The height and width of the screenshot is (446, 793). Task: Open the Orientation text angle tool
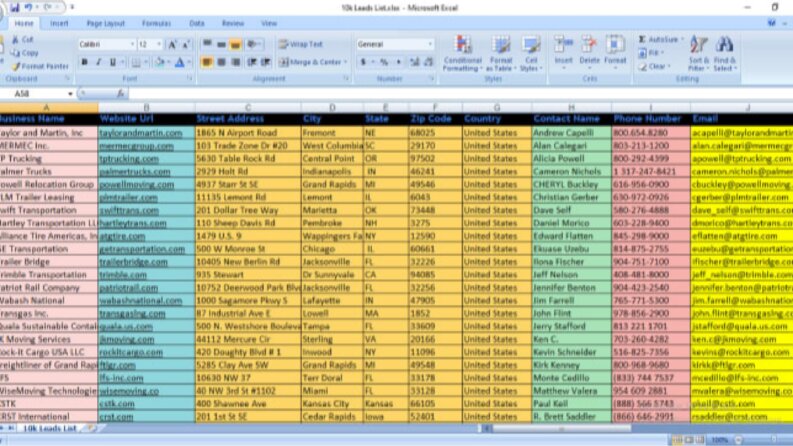pos(252,44)
